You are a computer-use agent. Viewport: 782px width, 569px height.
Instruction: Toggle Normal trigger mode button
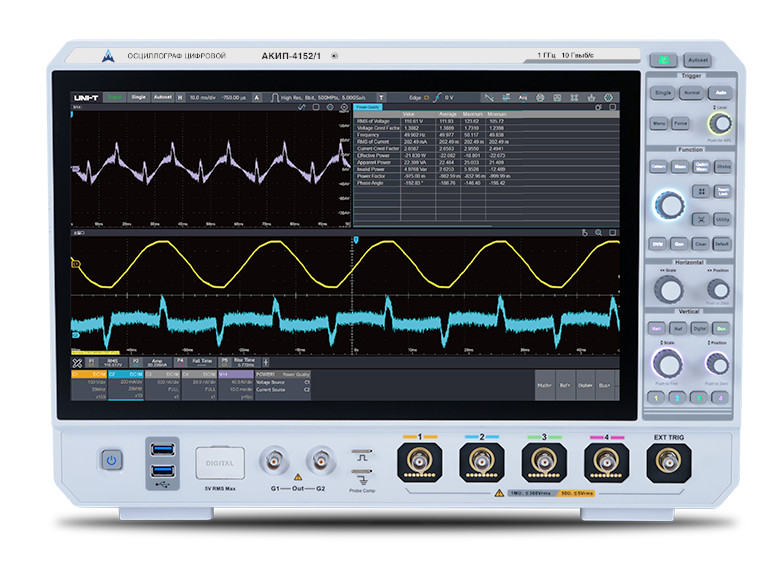click(692, 92)
